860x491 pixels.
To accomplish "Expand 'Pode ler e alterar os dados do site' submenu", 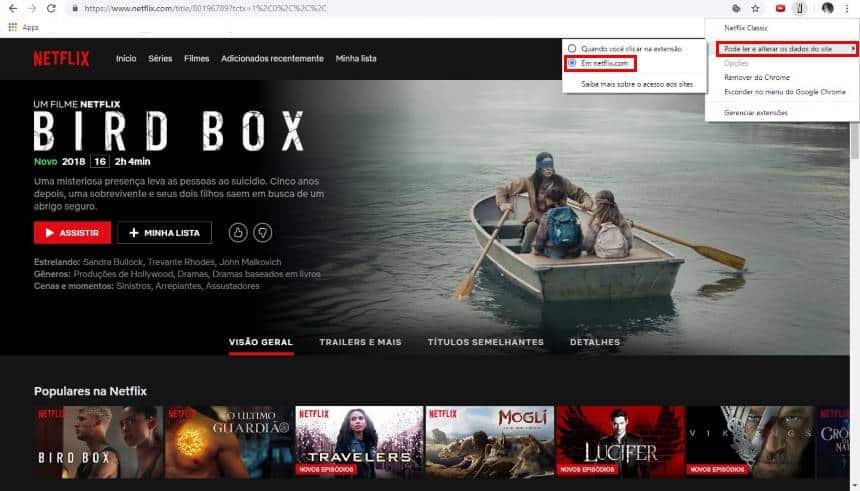I will (787, 49).
